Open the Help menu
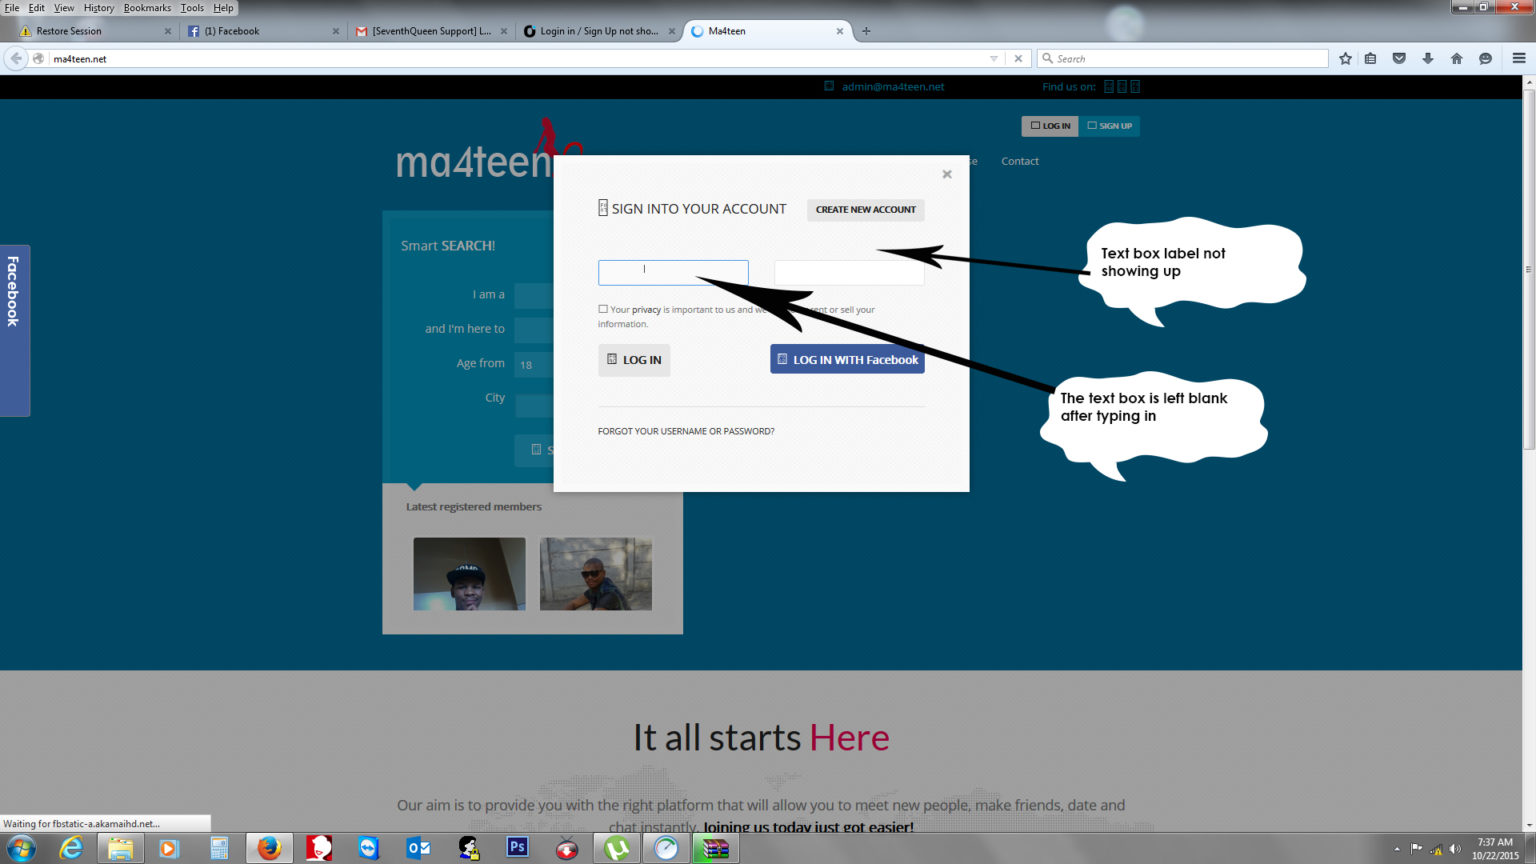1536x864 pixels. click(x=223, y=7)
